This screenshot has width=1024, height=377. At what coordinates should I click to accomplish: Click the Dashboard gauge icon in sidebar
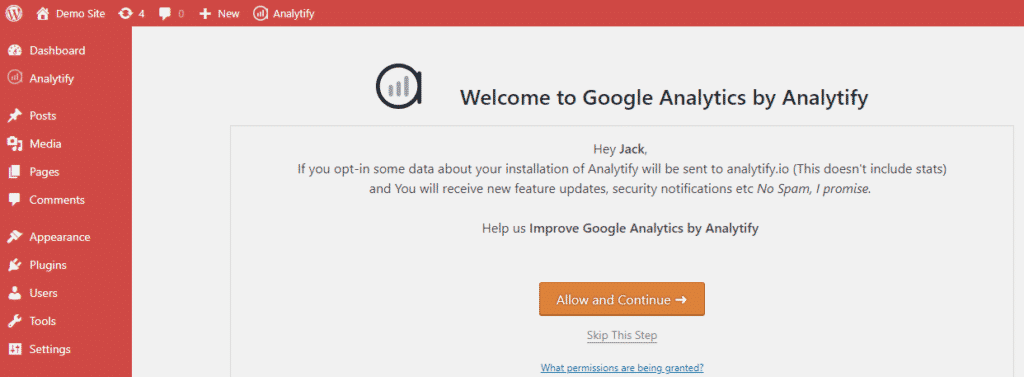coord(14,50)
